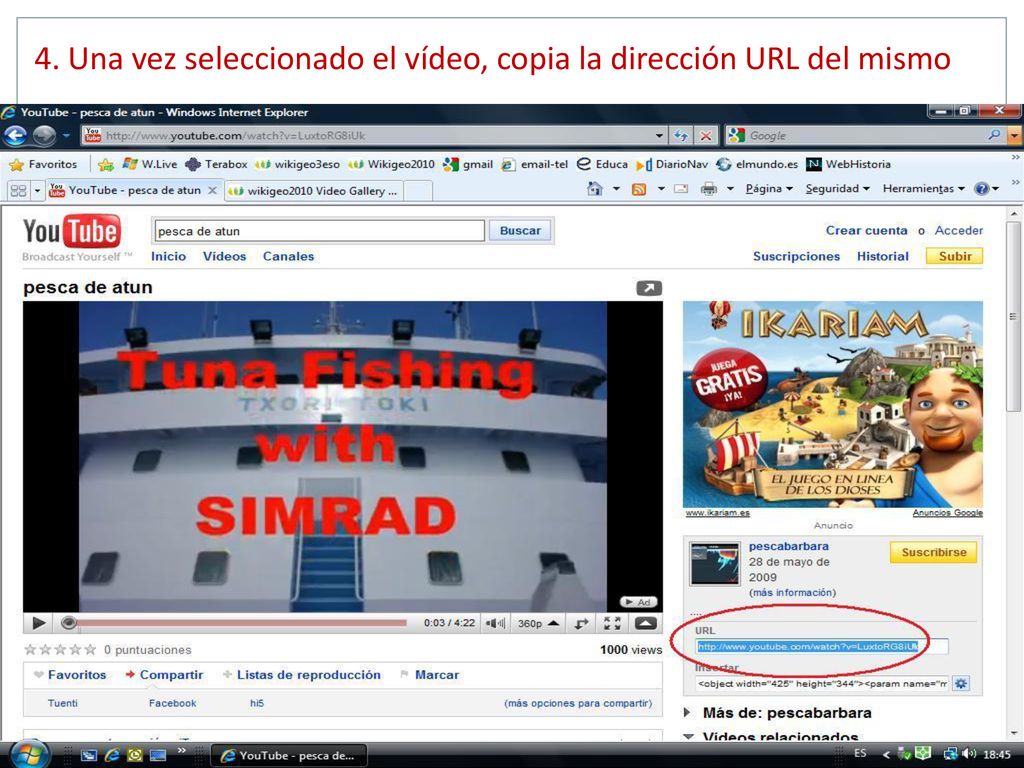Open Historial link
Screen dimensions: 1024x768
pos(883,257)
